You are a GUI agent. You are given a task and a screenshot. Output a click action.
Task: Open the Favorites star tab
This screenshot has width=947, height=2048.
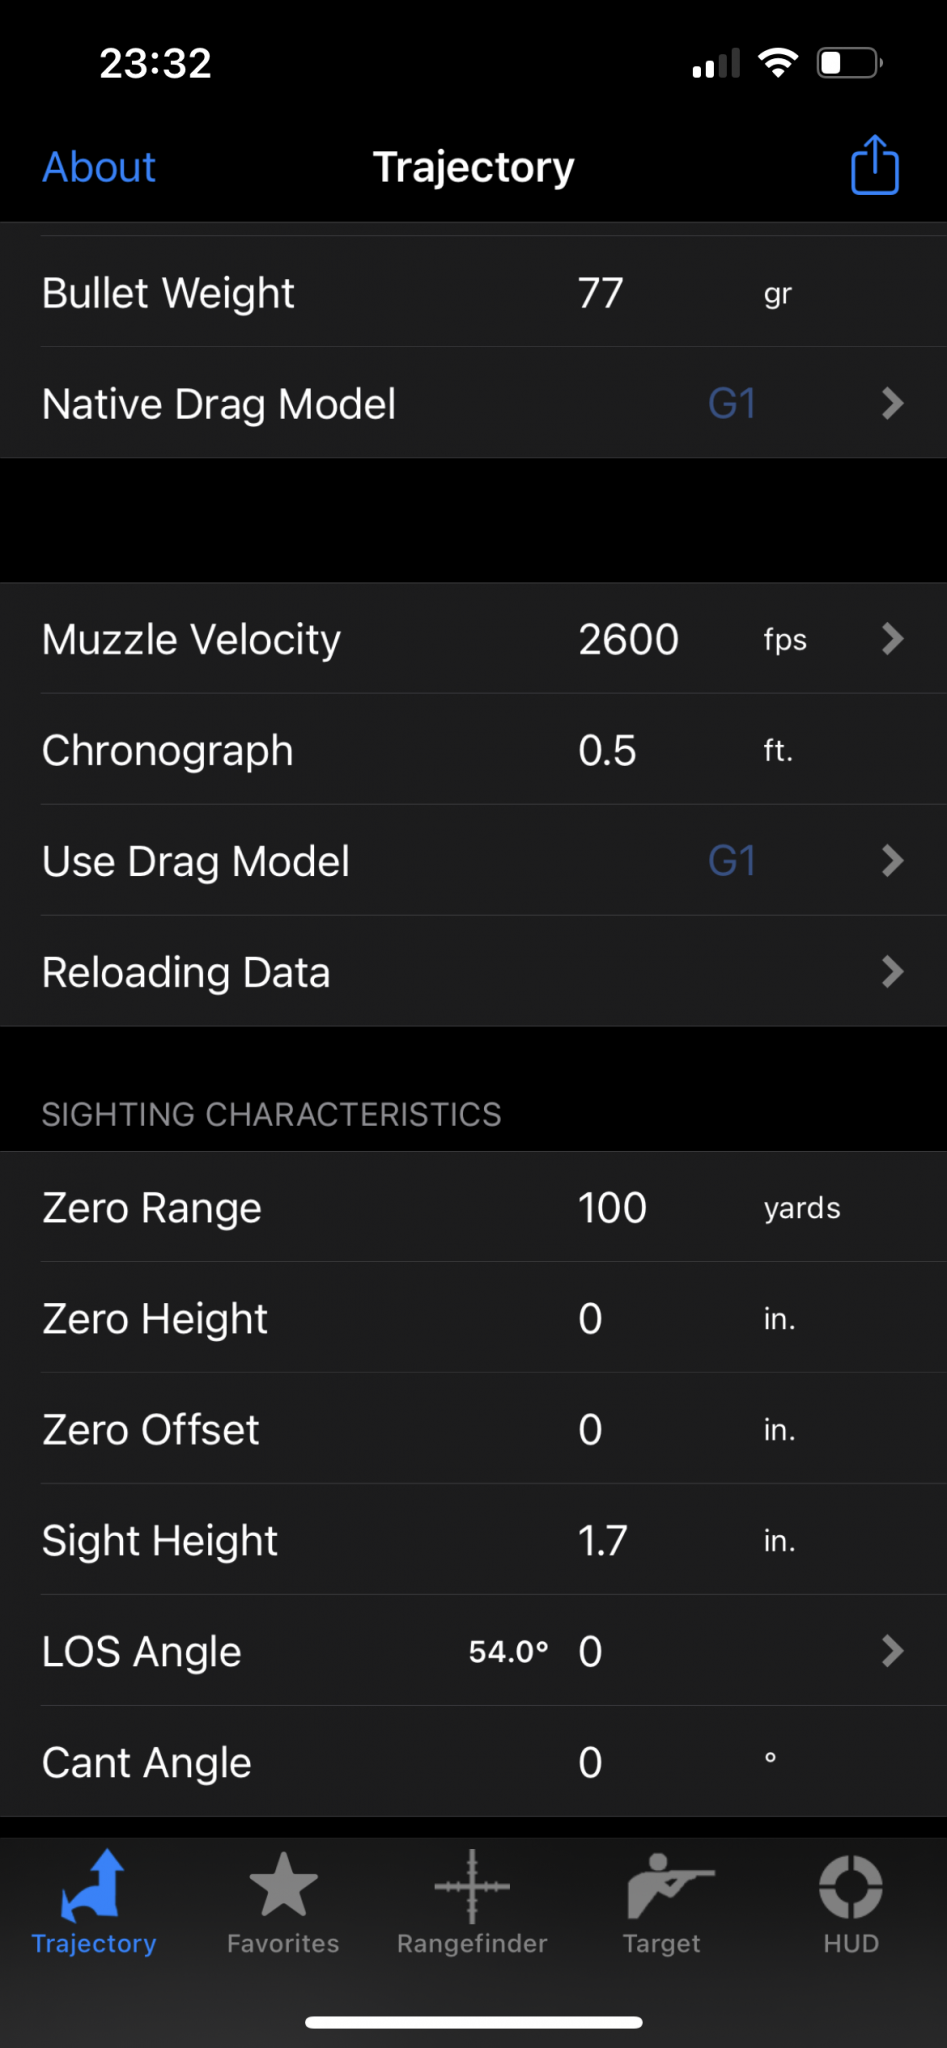coord(283,1903)
